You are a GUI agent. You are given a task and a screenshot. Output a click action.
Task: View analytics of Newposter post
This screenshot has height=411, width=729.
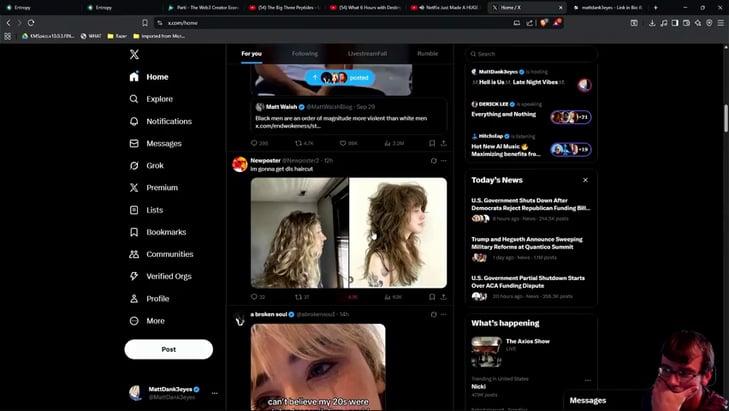(393, 297)
